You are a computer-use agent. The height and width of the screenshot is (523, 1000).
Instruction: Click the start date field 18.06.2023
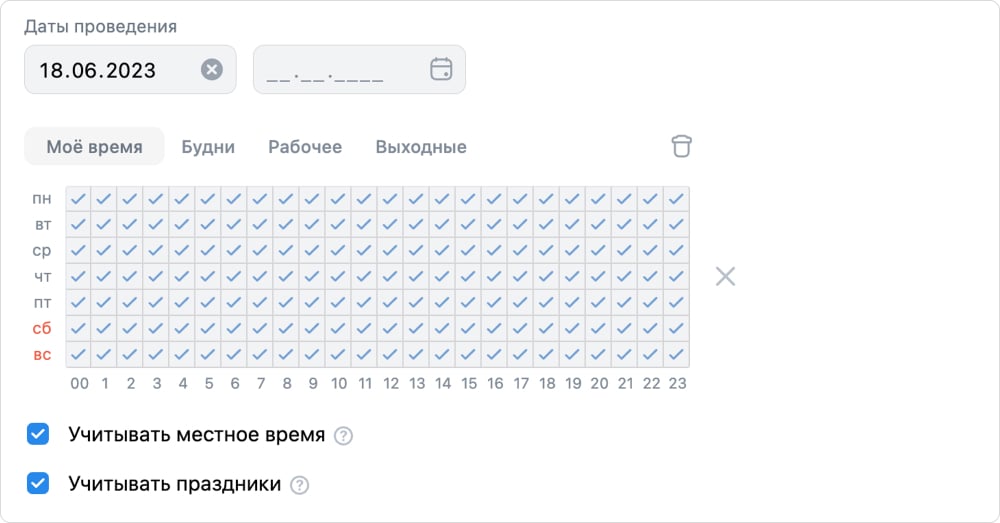[110, 70]
